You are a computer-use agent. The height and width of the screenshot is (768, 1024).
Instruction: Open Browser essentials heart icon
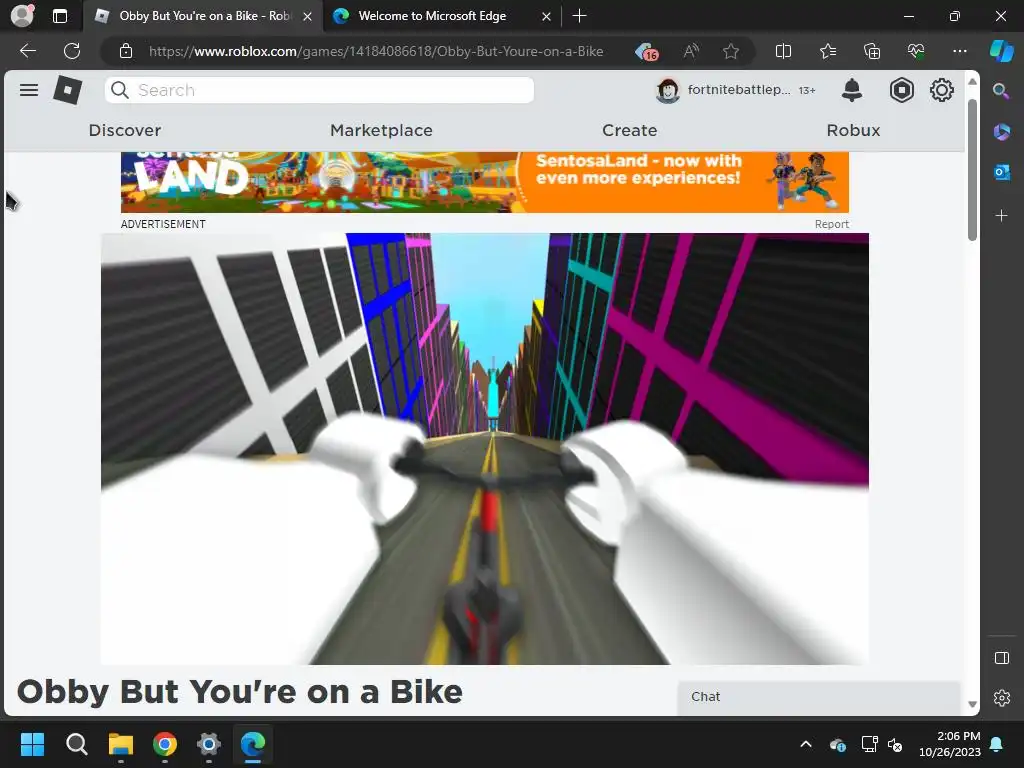[916, 51]
